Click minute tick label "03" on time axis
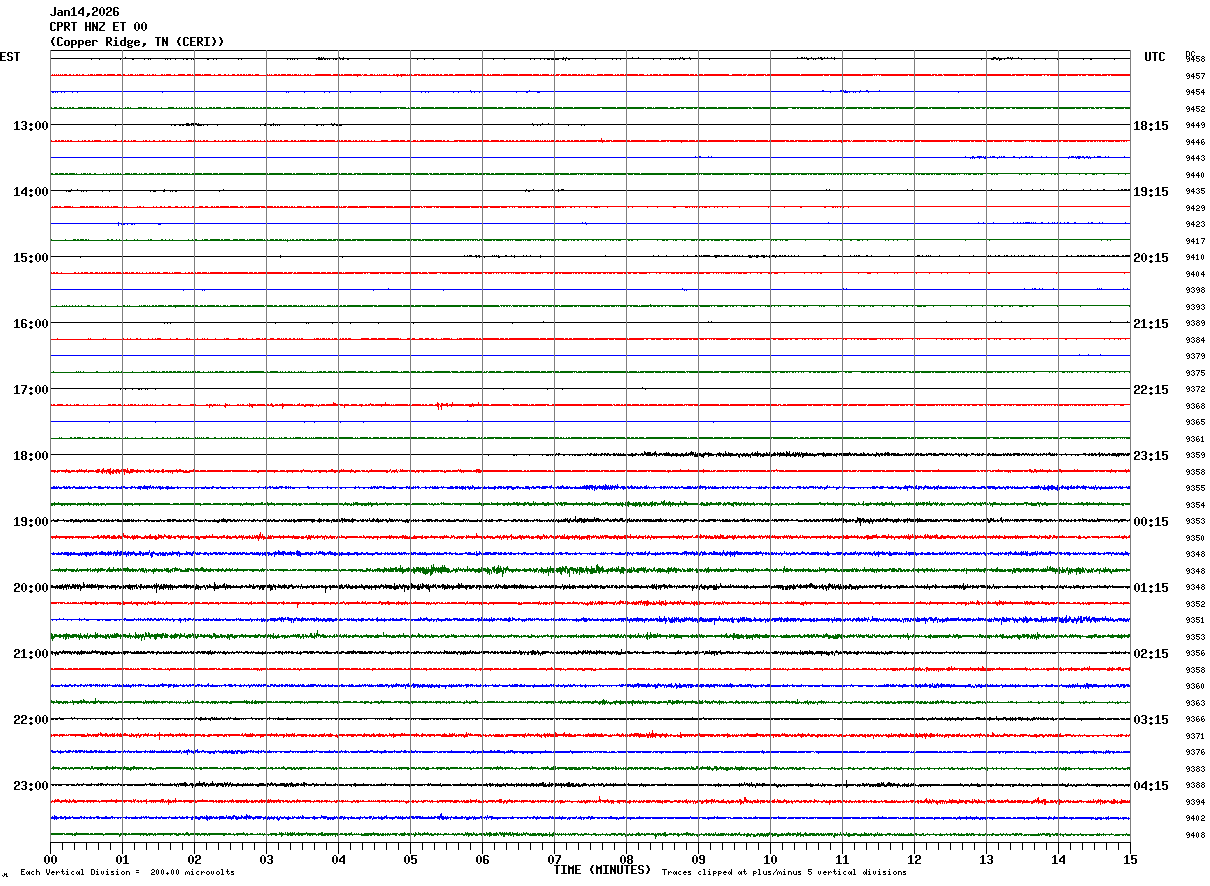The height and width of the screenshot is (886, 1210). pyautogui.click(x=266, y=860)
